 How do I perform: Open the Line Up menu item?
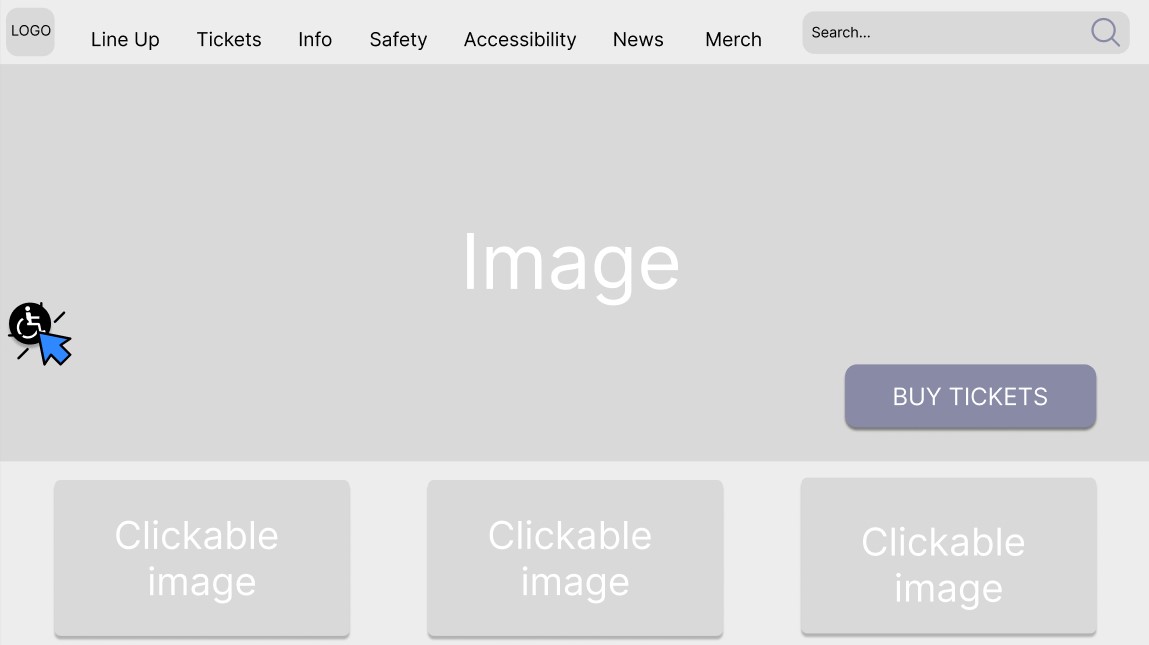tap(125, 40)
